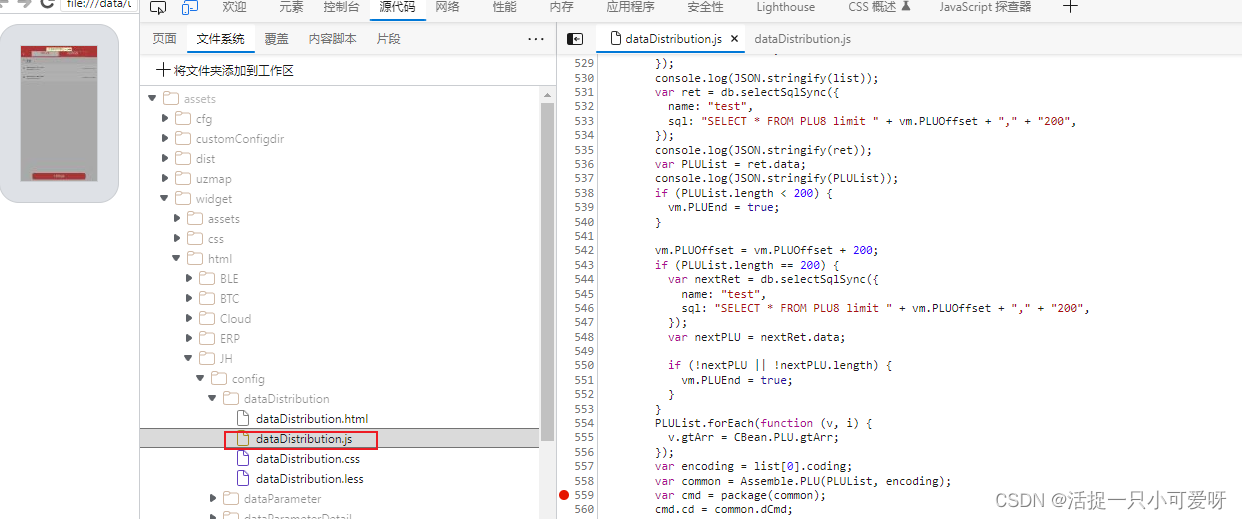Screen dimensions: 1242x519
Task: Switch to the second dataDistribution.js editor tab
Action: (802, 39)
